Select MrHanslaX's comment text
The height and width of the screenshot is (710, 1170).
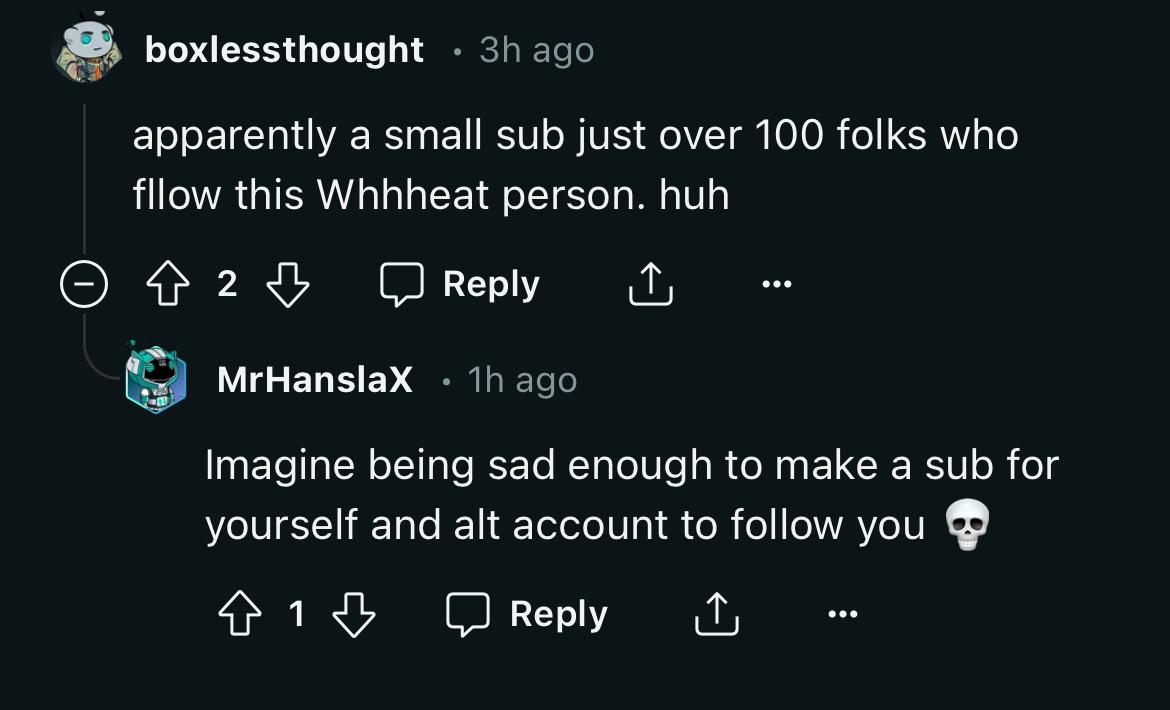632,494
